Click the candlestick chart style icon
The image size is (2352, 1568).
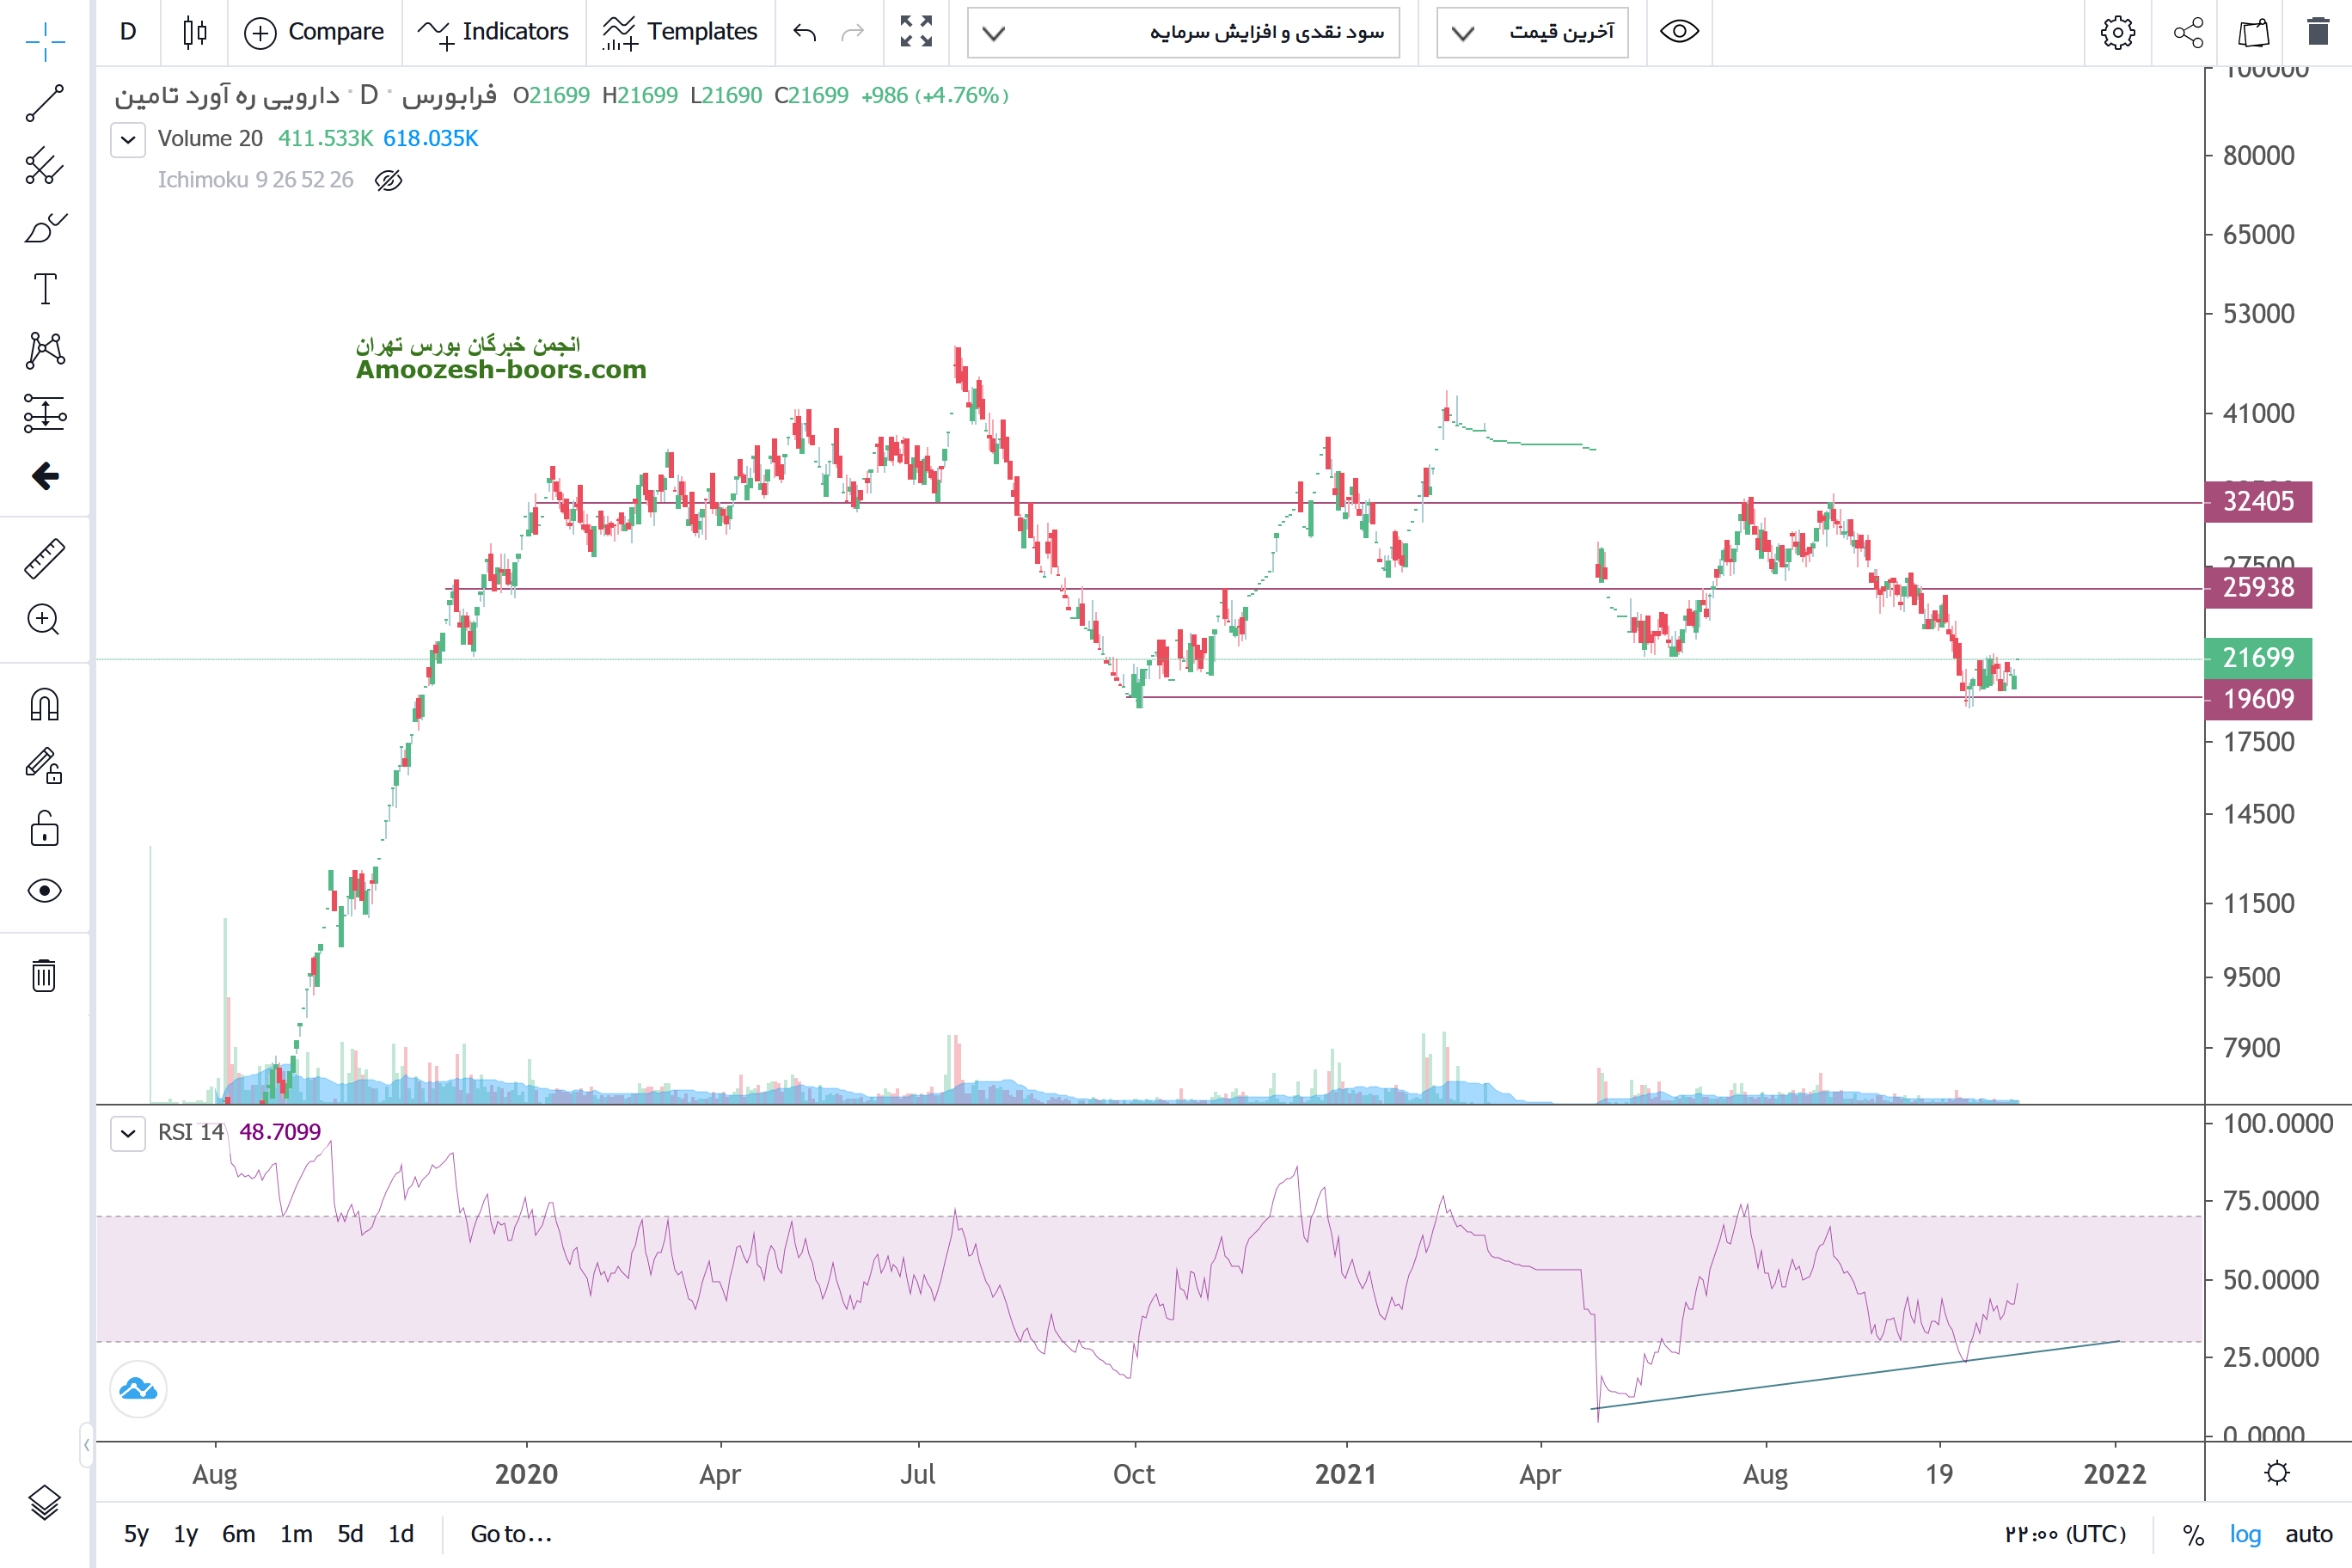(195, 32)
